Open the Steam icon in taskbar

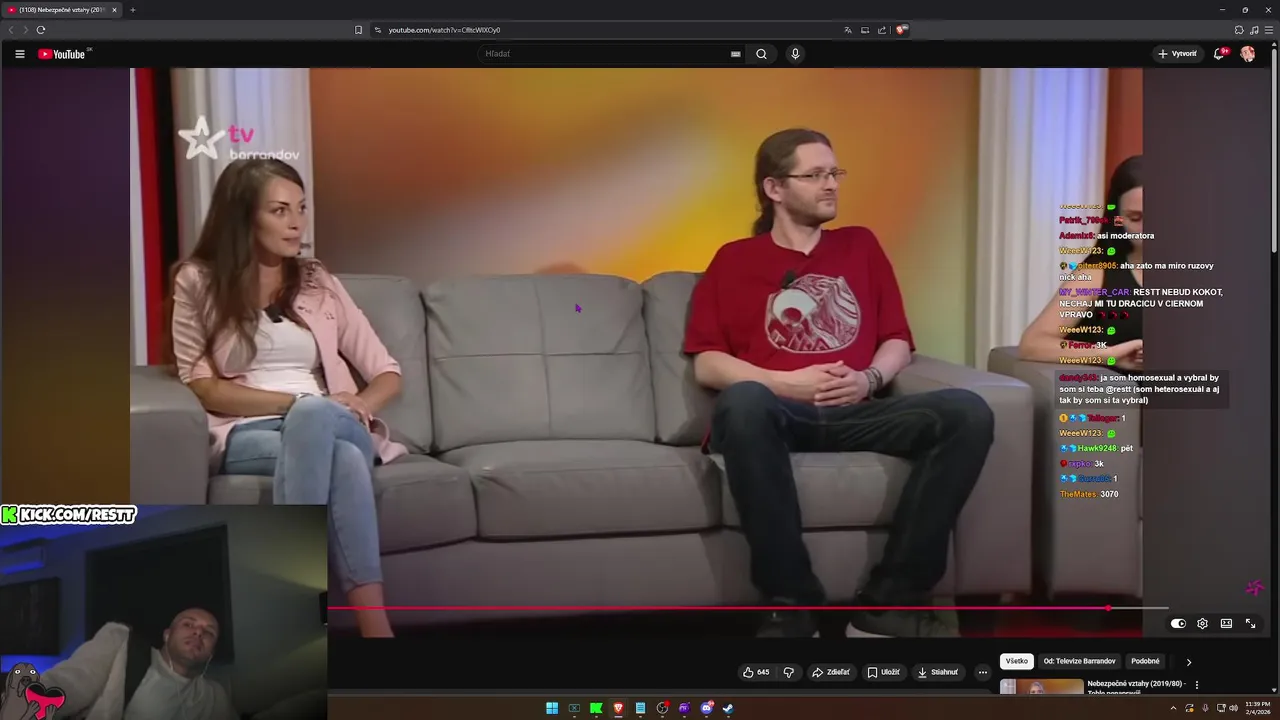(728, 708)
